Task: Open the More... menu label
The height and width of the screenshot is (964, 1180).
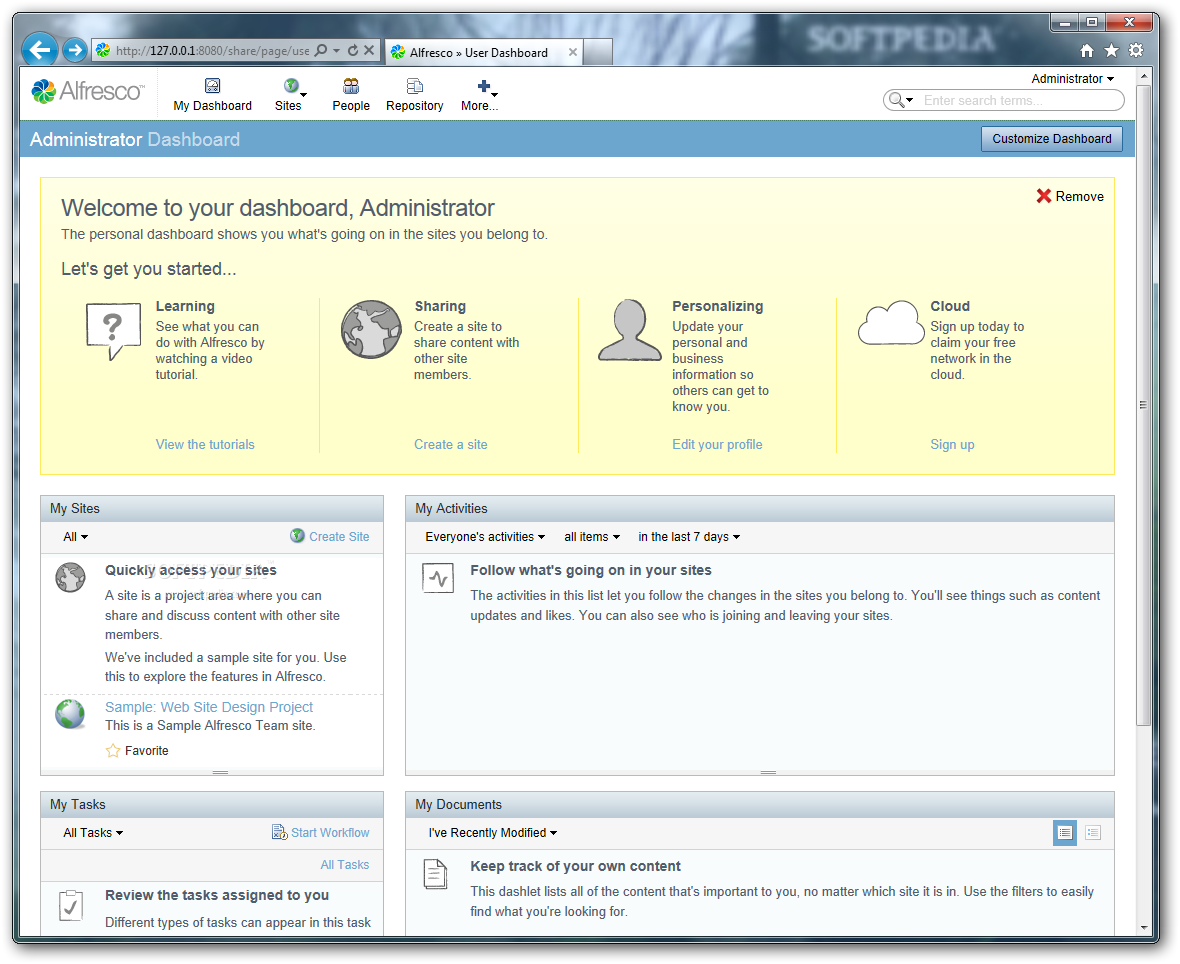Action: pos(479,105)
